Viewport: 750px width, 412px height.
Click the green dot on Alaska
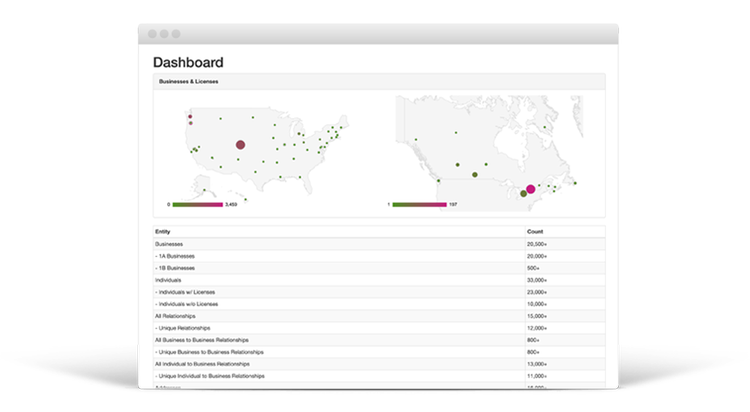204,189
